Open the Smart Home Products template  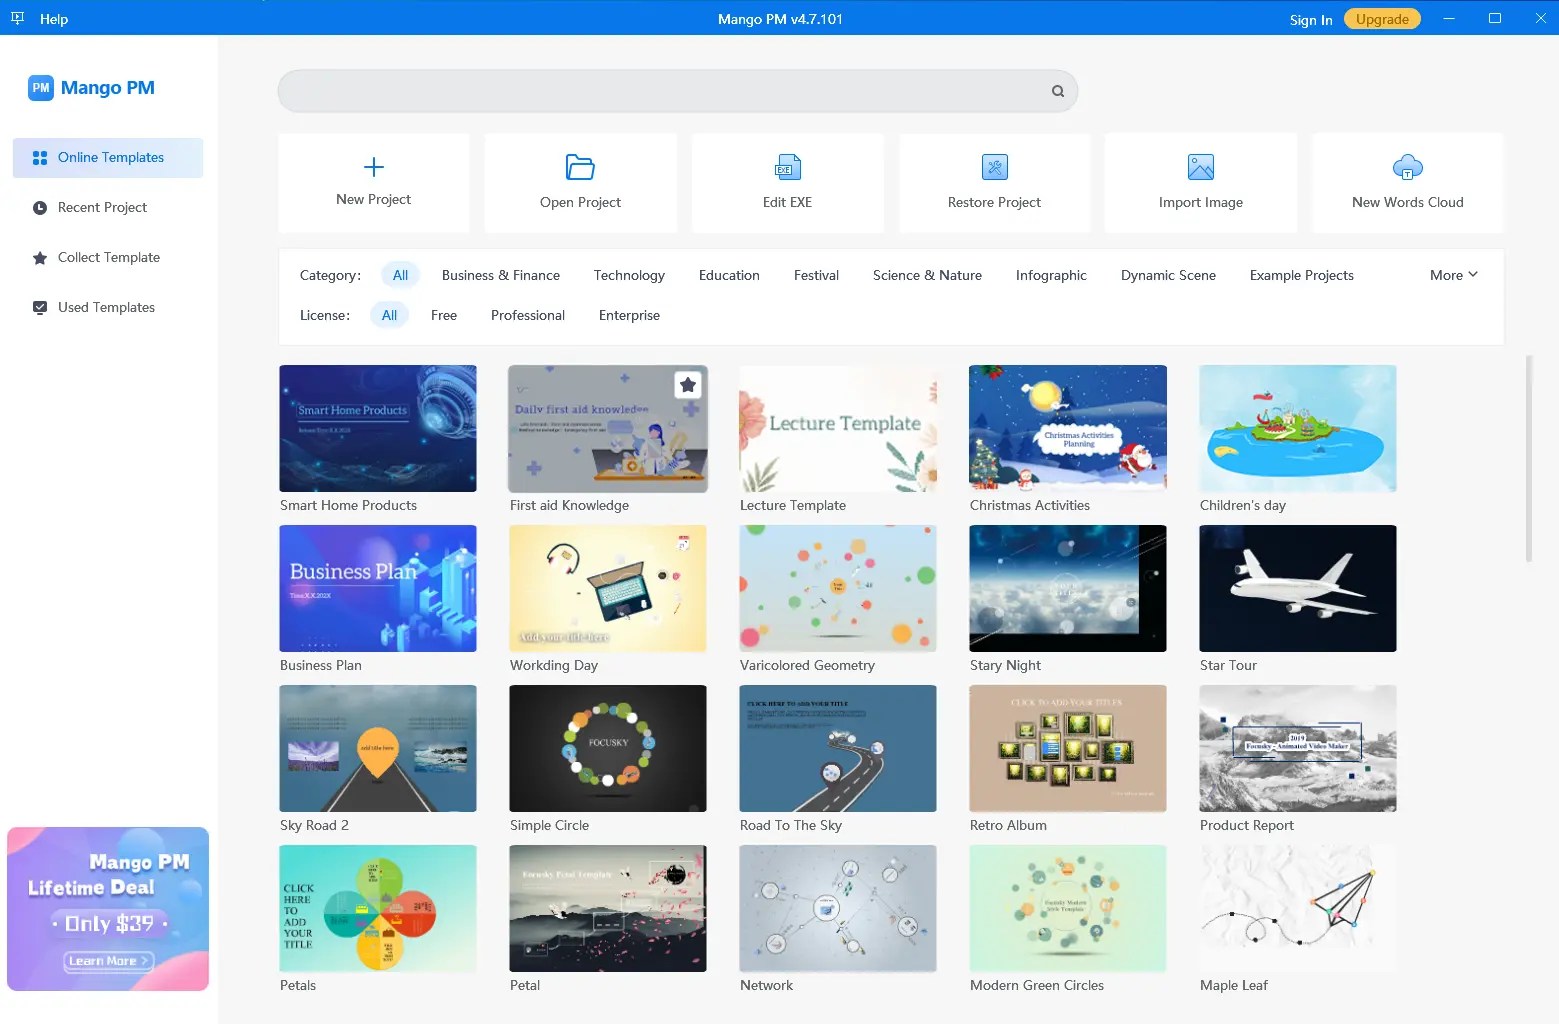tap(378, 428)
